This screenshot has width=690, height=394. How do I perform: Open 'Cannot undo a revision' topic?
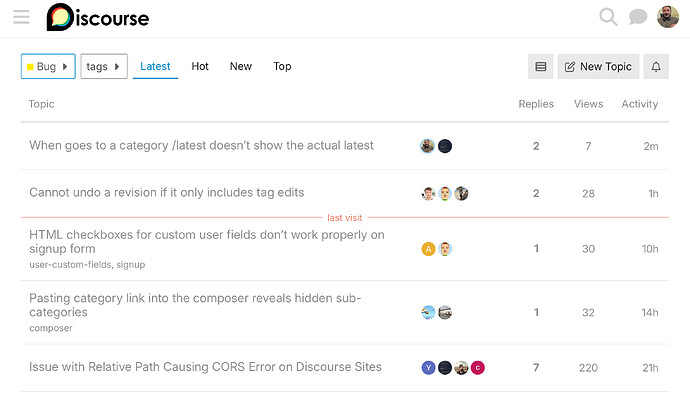(x=166, y=192)
